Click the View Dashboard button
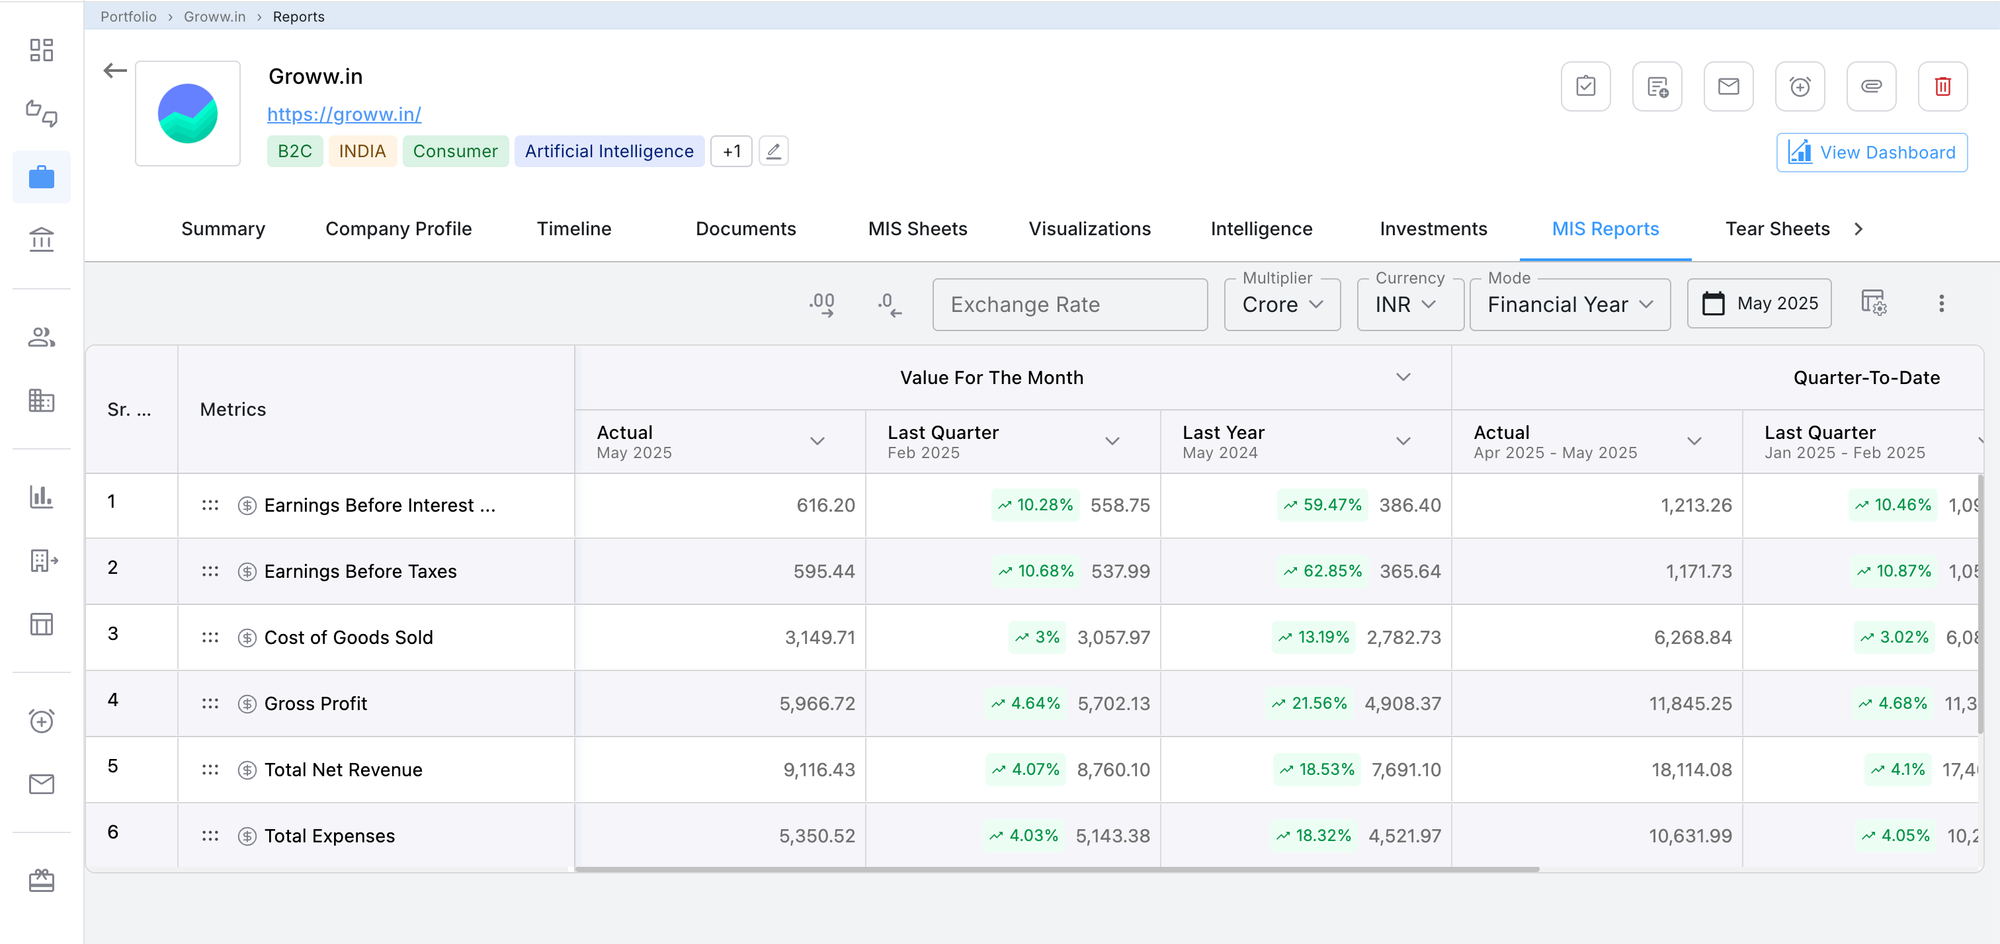This screenshot has height=944, width=2000. click(1872, 152)
